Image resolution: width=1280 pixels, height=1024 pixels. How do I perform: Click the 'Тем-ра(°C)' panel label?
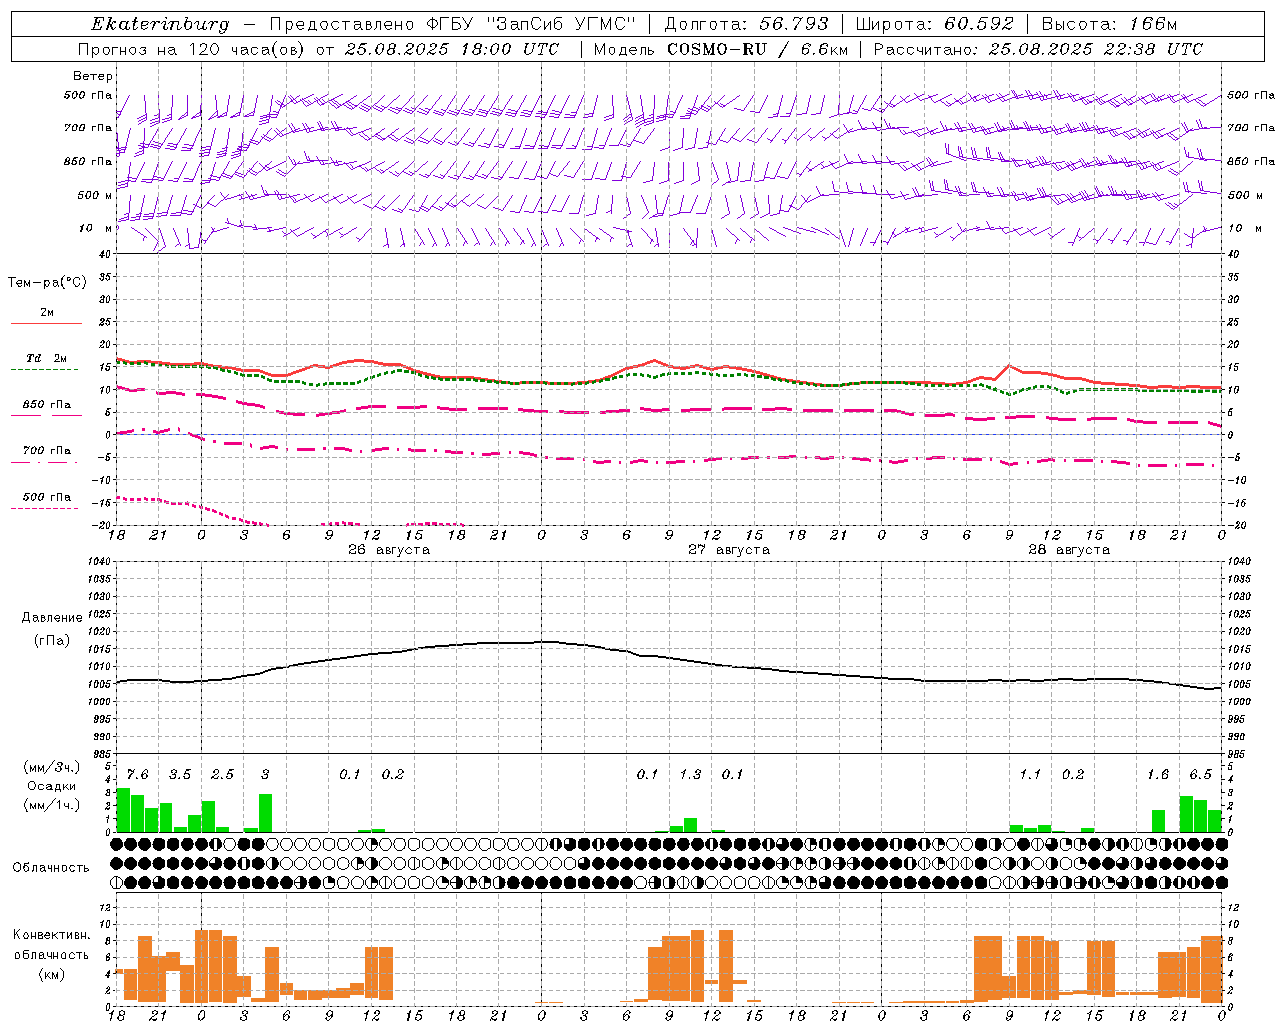tap(47, 282)
